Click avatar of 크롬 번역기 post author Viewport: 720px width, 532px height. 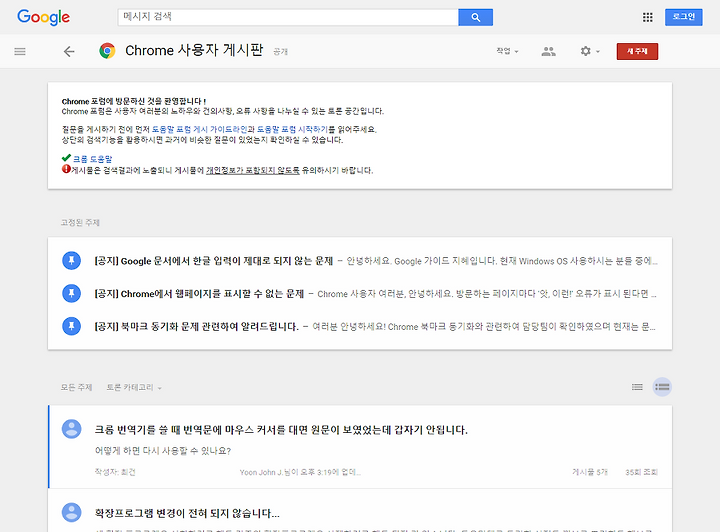coord(72,429)
